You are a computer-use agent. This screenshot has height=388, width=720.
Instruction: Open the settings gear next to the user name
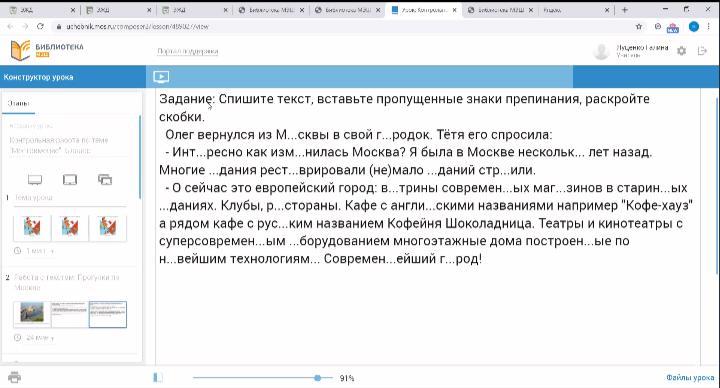[681, 51]
